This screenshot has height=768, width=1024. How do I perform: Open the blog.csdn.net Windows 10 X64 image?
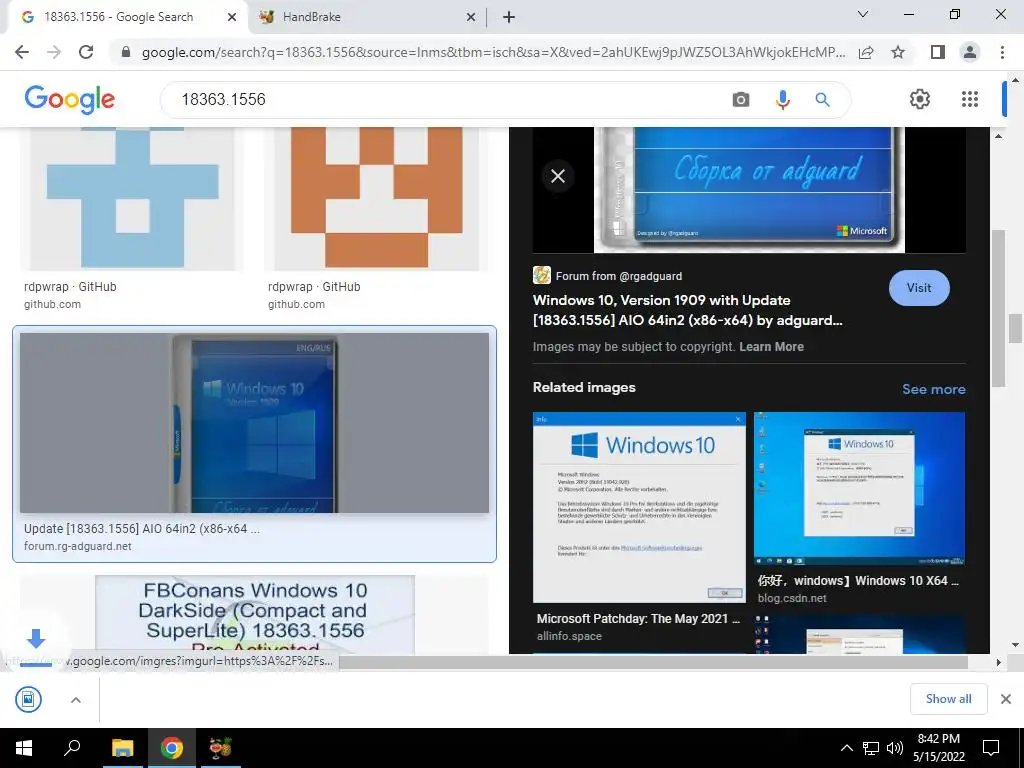pyautogui.click(x=859, y=488)
